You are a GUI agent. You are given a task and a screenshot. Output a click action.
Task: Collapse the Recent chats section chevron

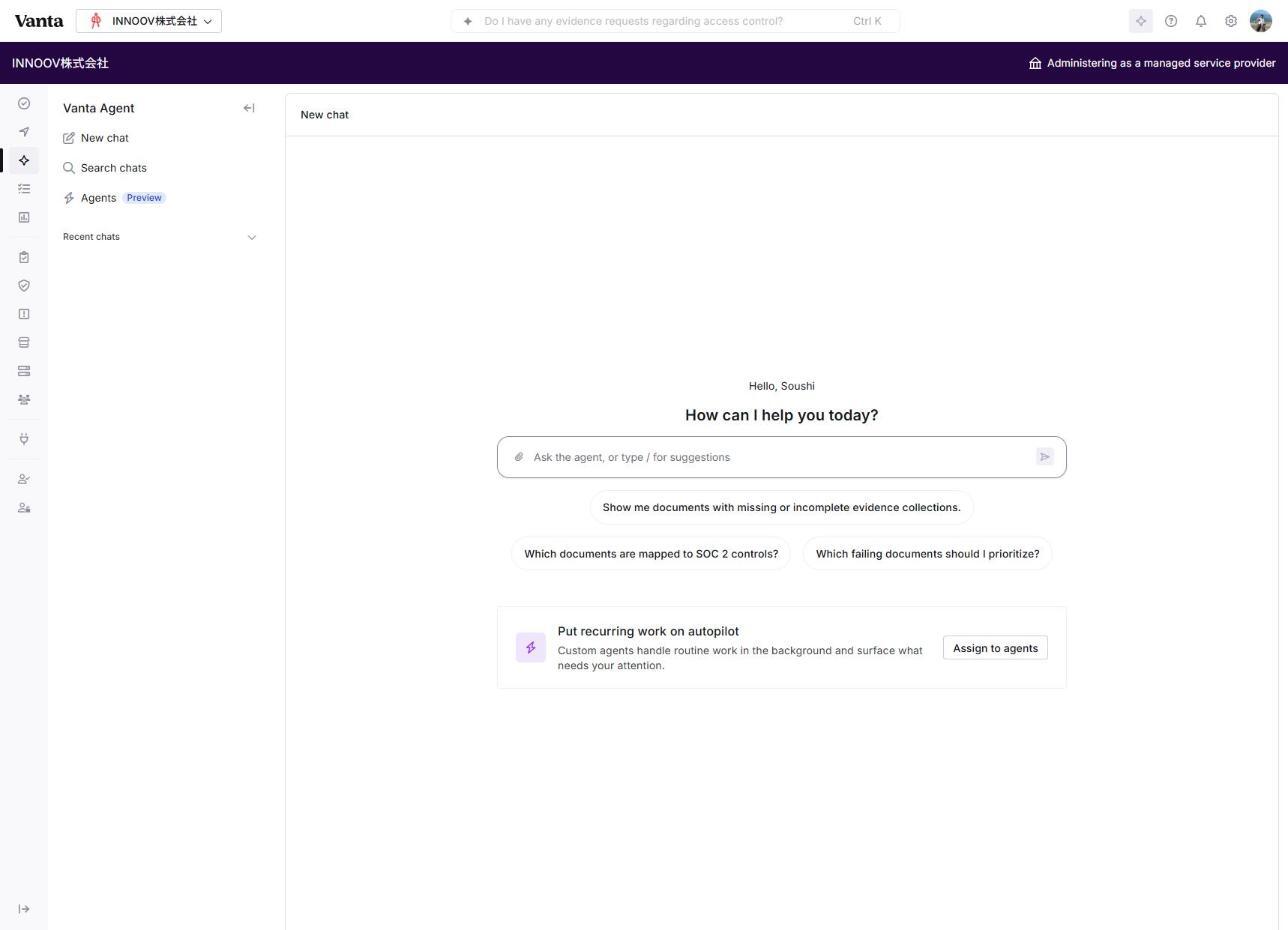pyautogui.click(x=252, y=237)
